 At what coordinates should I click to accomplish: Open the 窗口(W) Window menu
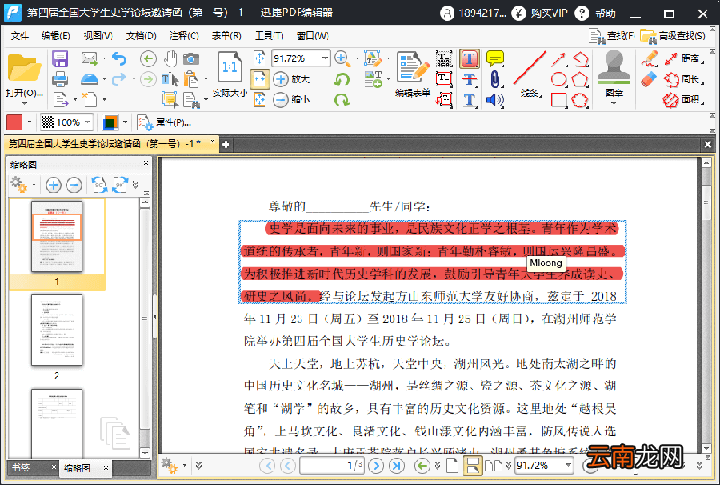click(313, 35)
